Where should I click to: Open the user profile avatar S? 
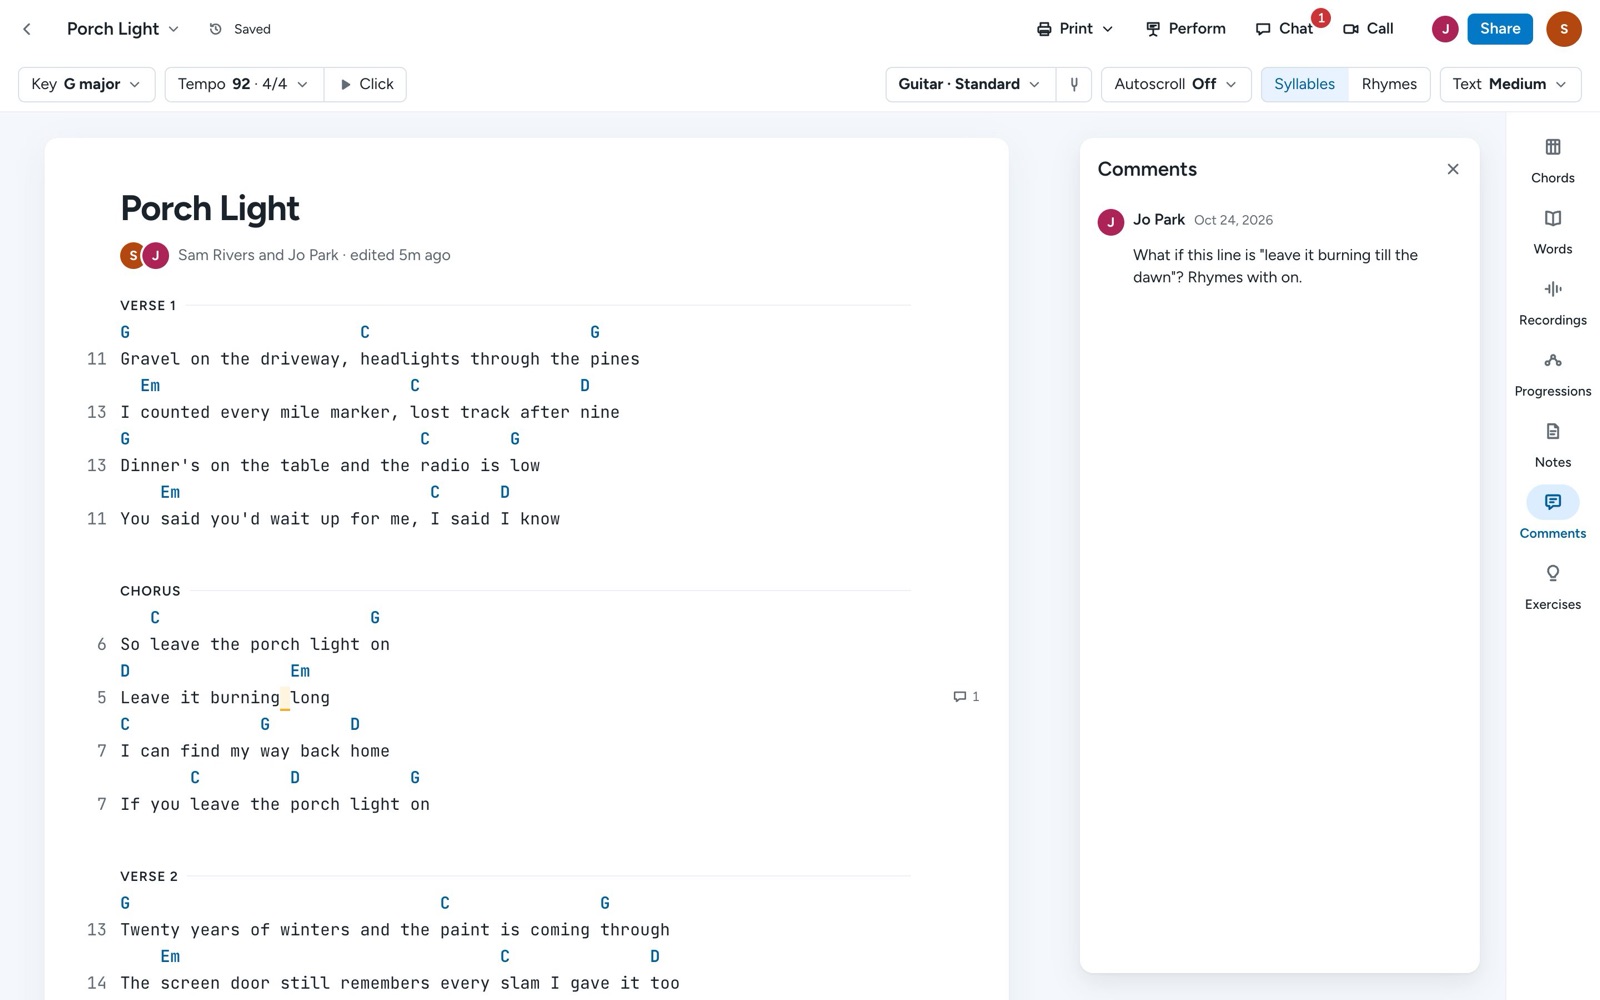[x=1564, y=29]
